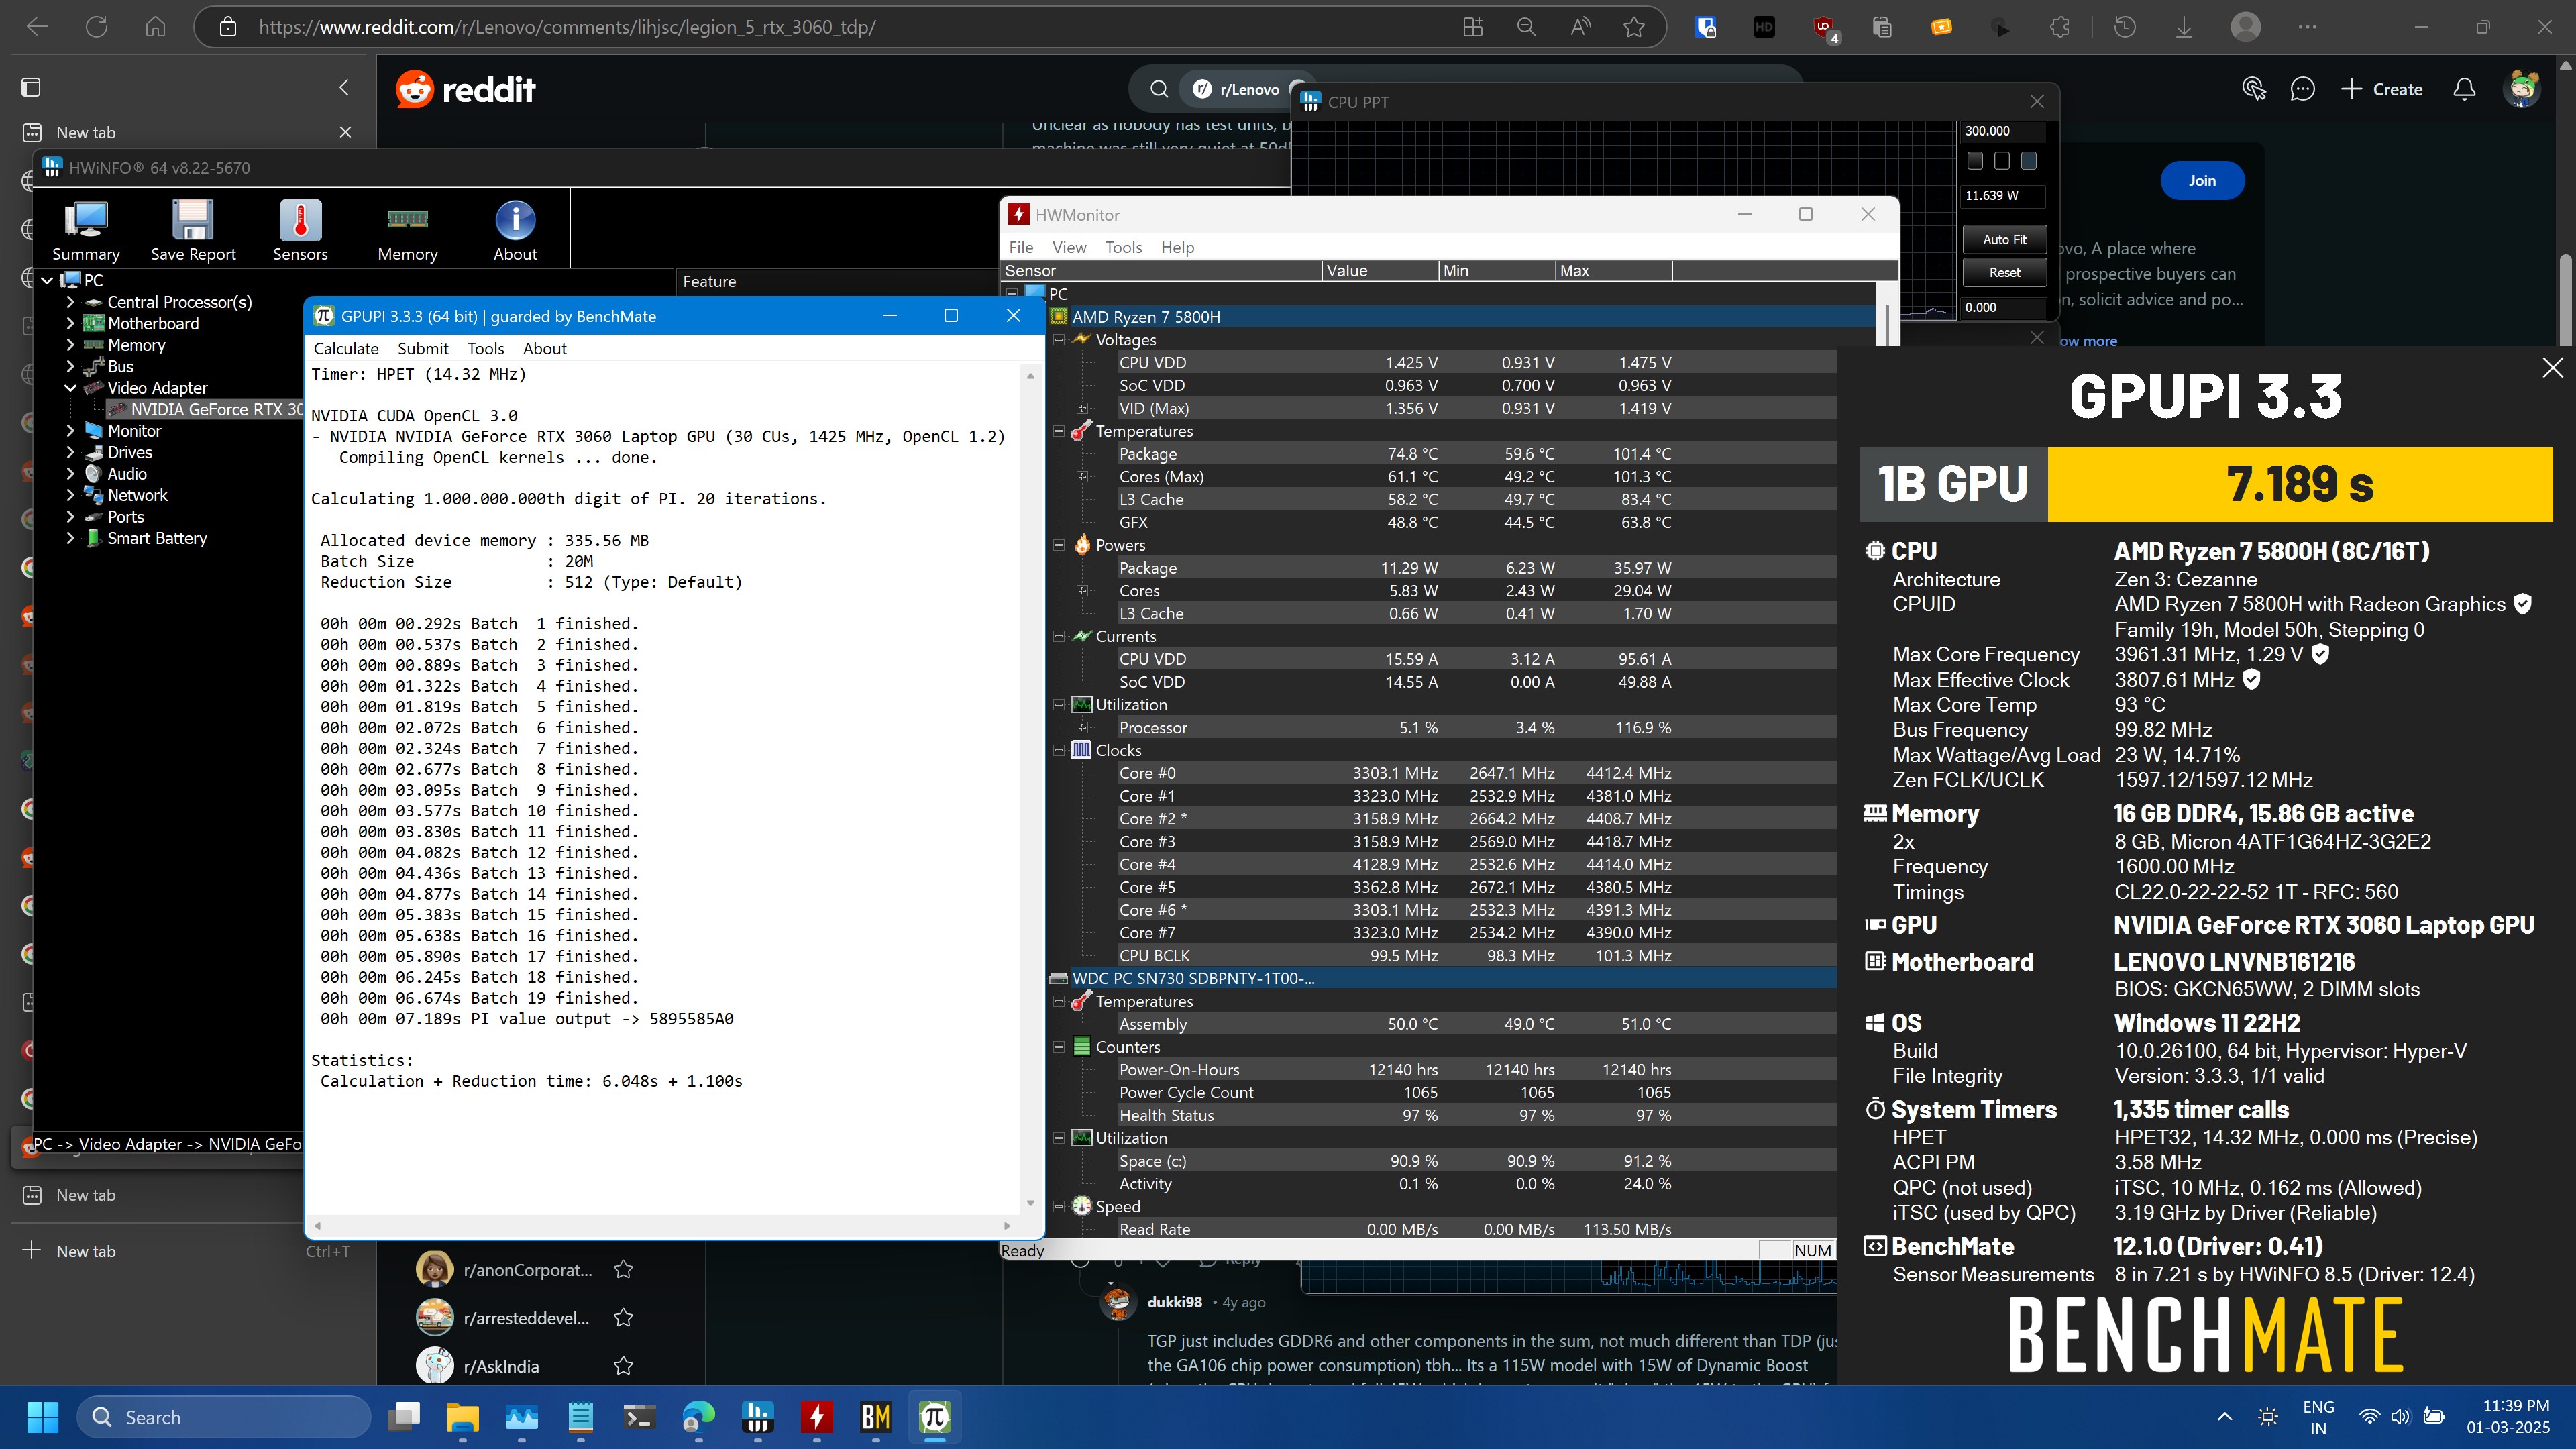The height and width of the screenshot is (1449, 2576).
Task: Go back with the browser back arrow
Action: pos(37,27)
